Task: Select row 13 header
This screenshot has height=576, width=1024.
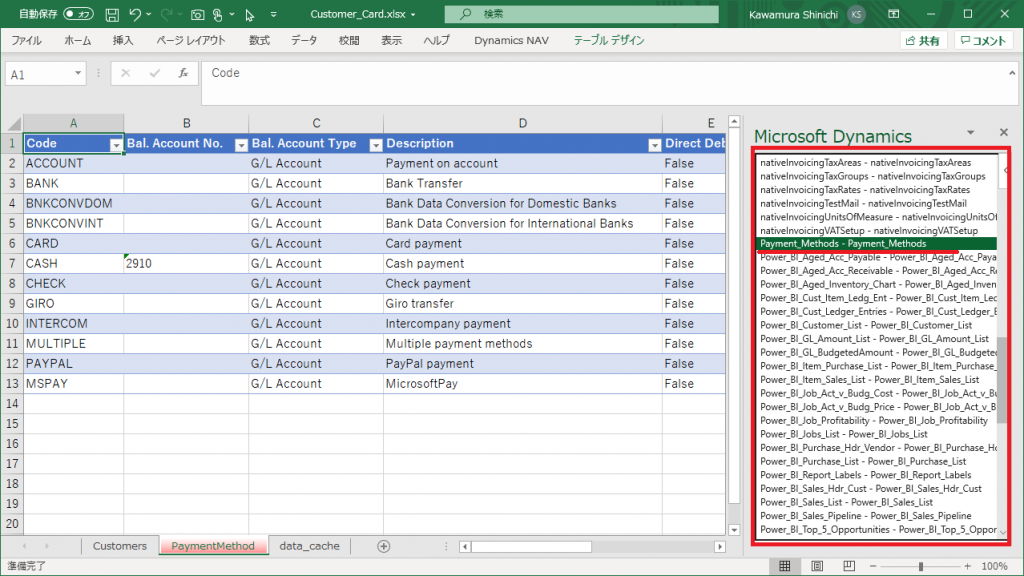Action: (x=12, y=383)
